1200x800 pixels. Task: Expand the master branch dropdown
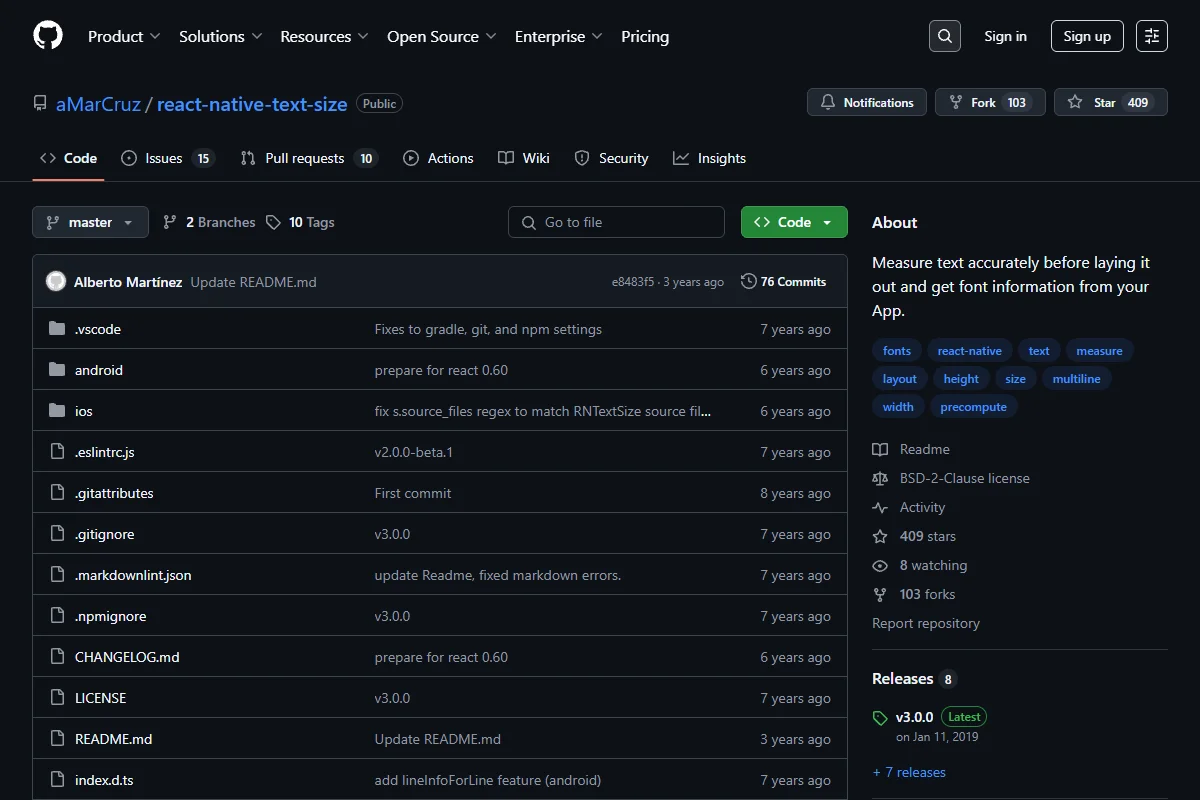pyautogui.click(x=90, y=222)
